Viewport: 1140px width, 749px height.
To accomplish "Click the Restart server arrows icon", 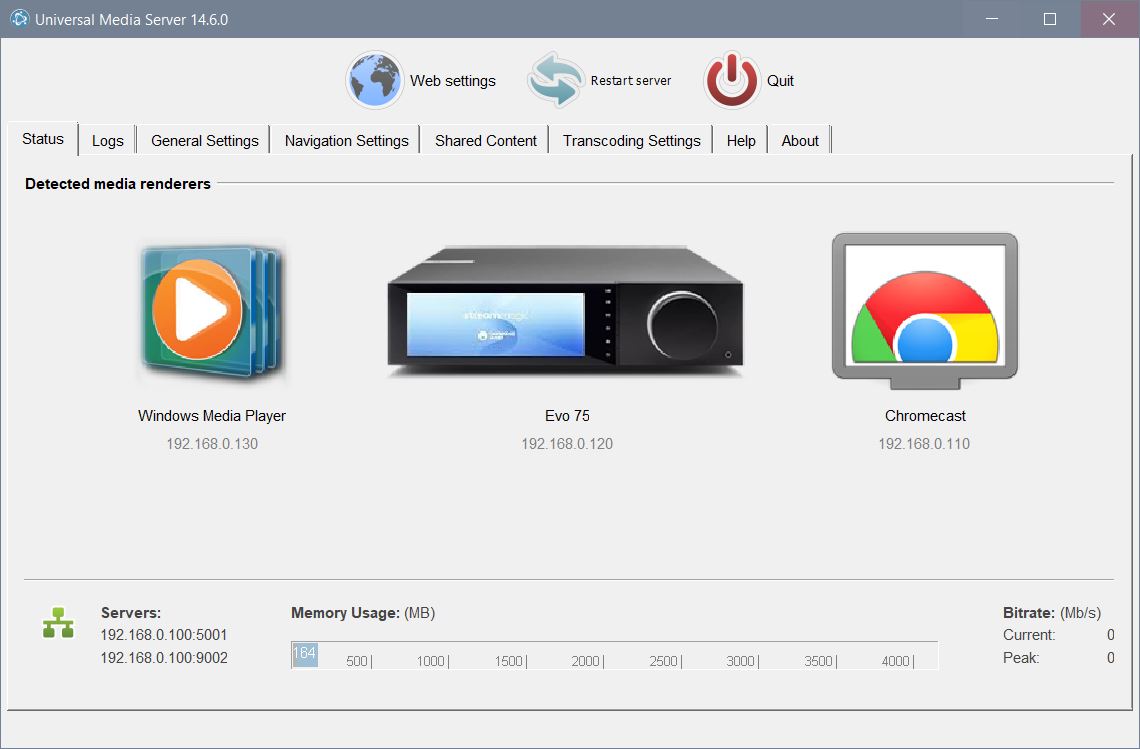I will click(x=556, y=80).
